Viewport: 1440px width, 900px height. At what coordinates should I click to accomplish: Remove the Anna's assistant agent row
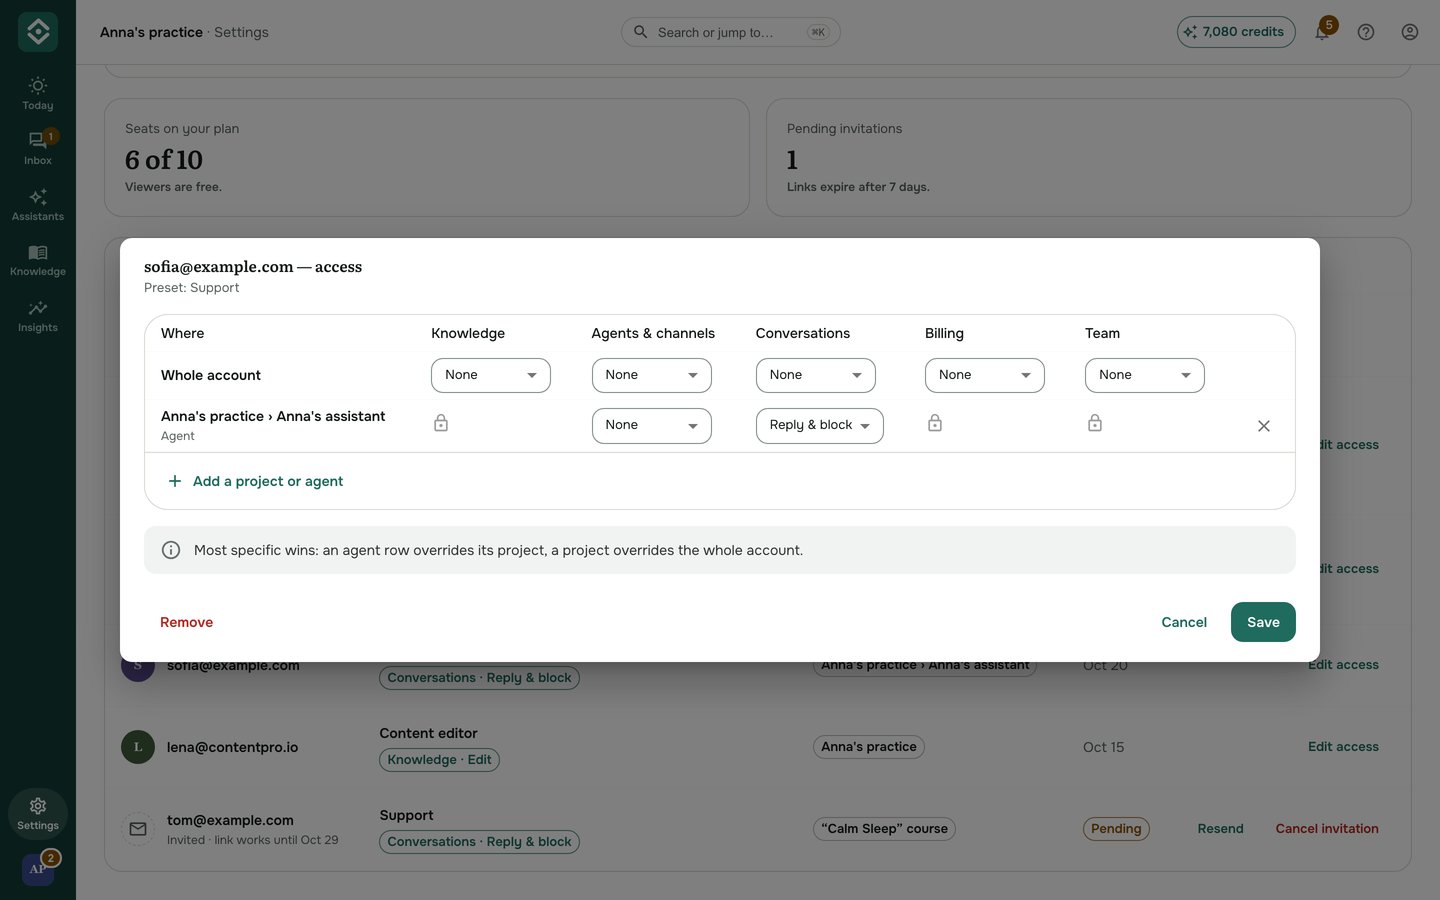point(1264,426)
